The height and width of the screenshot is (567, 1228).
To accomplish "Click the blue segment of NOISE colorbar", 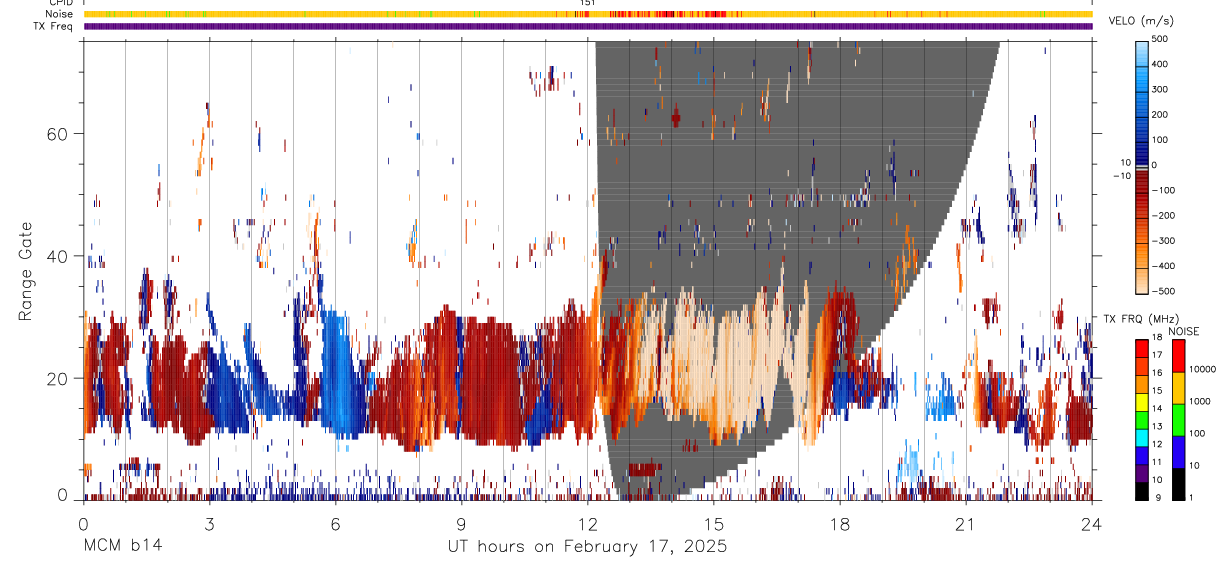I will click(x=1178, y=450).
